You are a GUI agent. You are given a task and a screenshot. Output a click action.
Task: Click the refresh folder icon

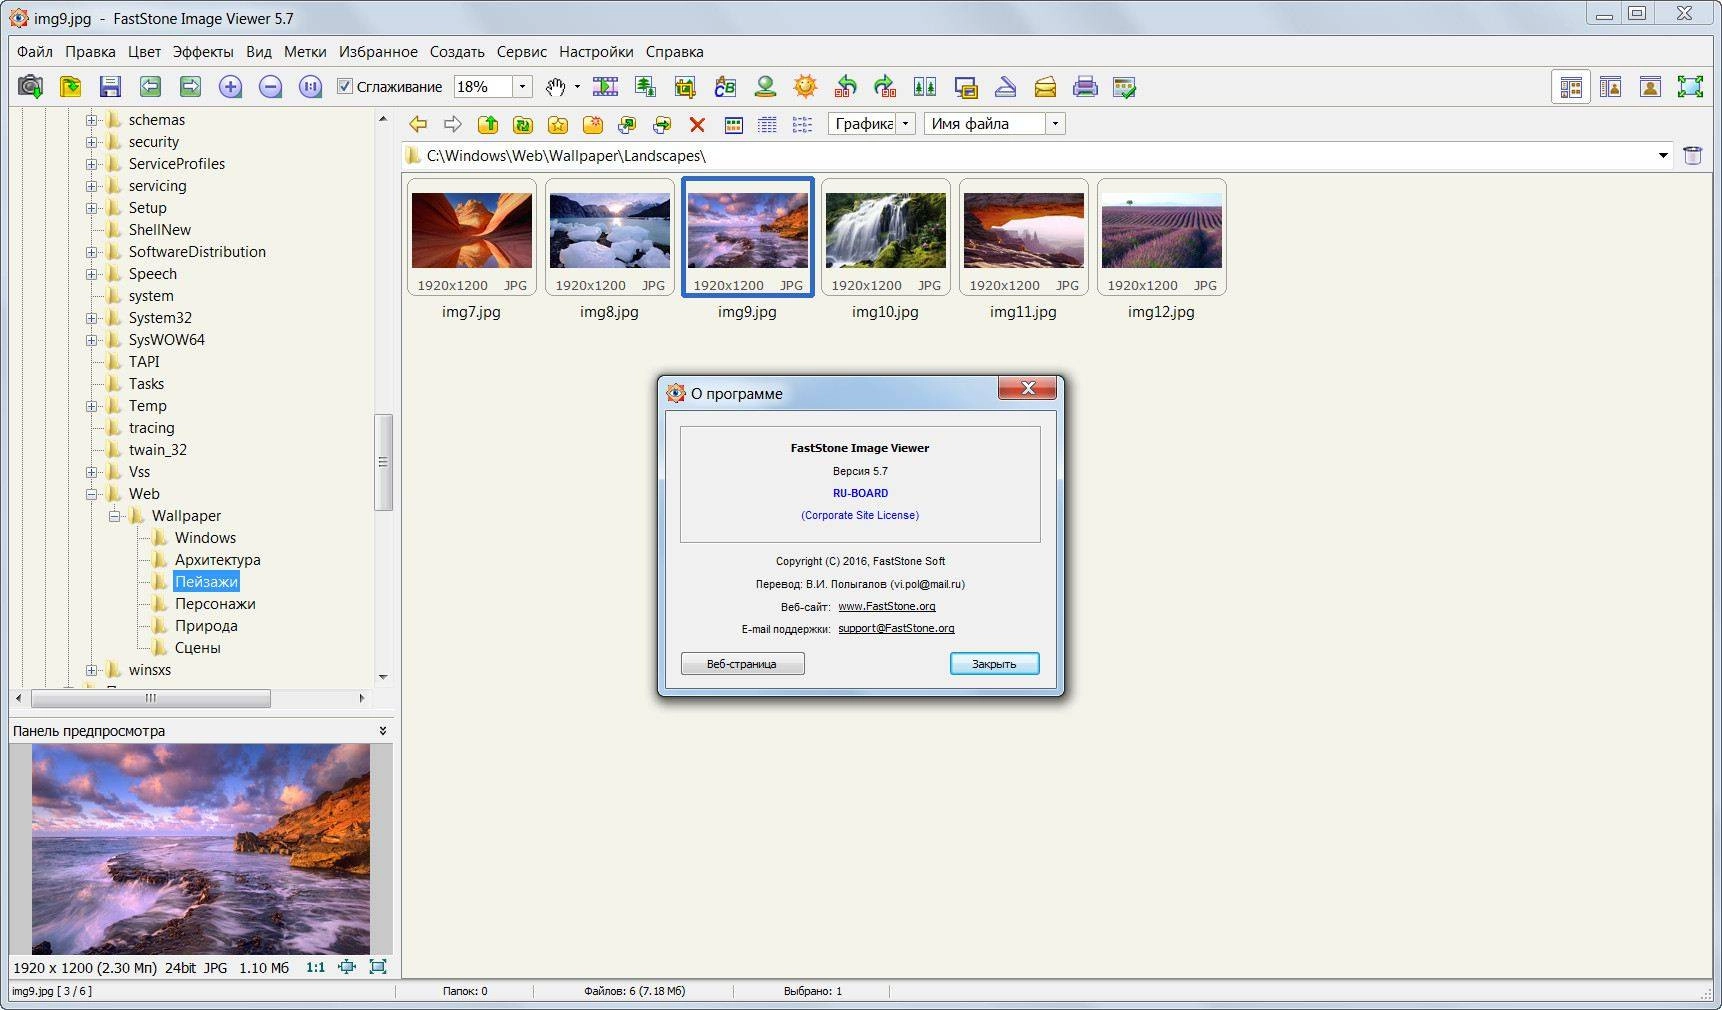click(x=523, y=124)
